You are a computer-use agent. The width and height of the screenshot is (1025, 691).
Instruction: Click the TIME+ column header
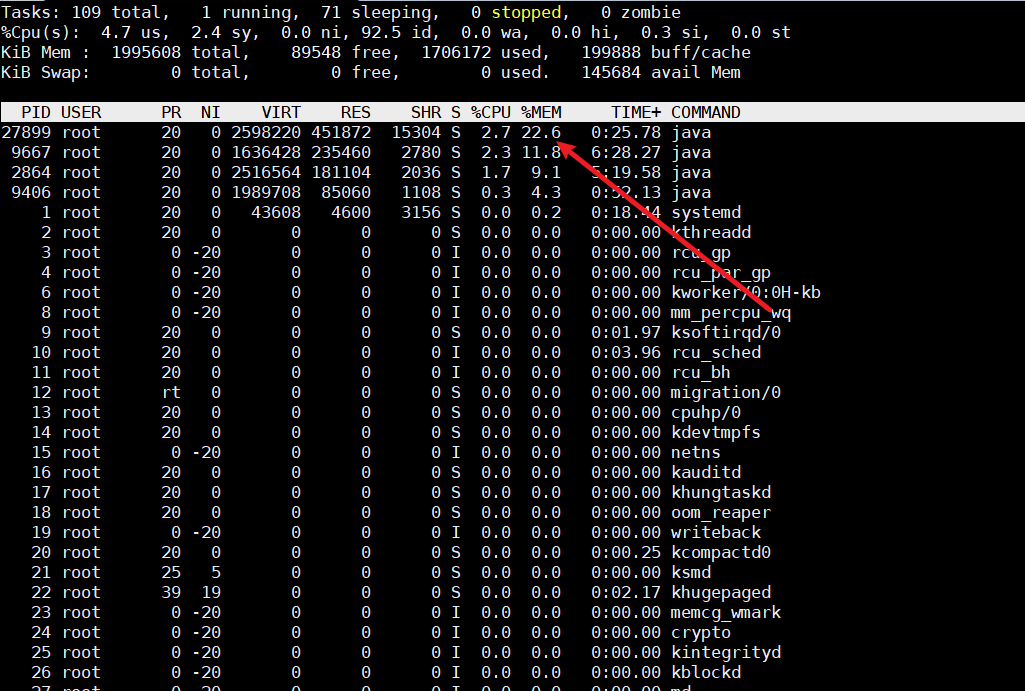636,112
